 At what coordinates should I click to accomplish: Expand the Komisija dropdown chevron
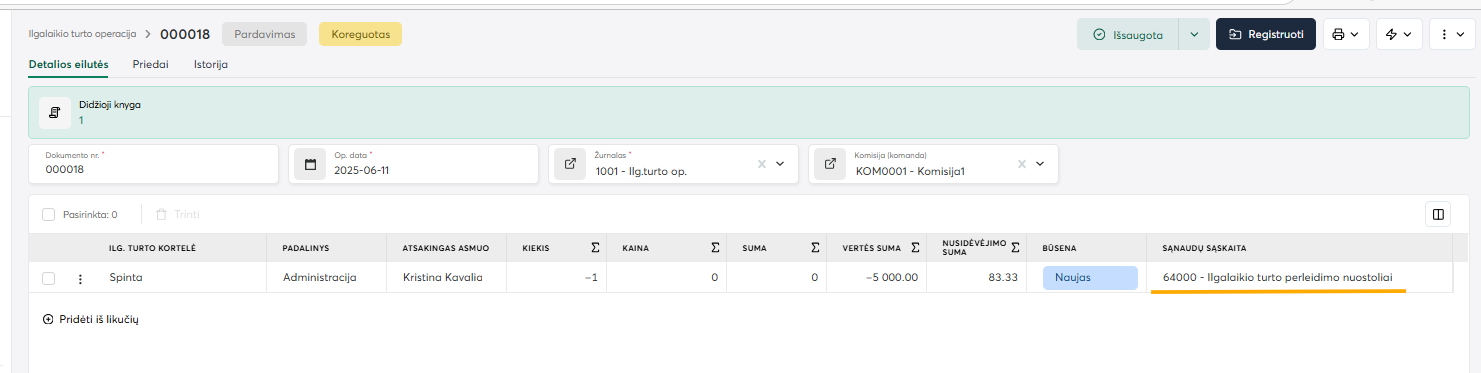tap(1040, 164)
